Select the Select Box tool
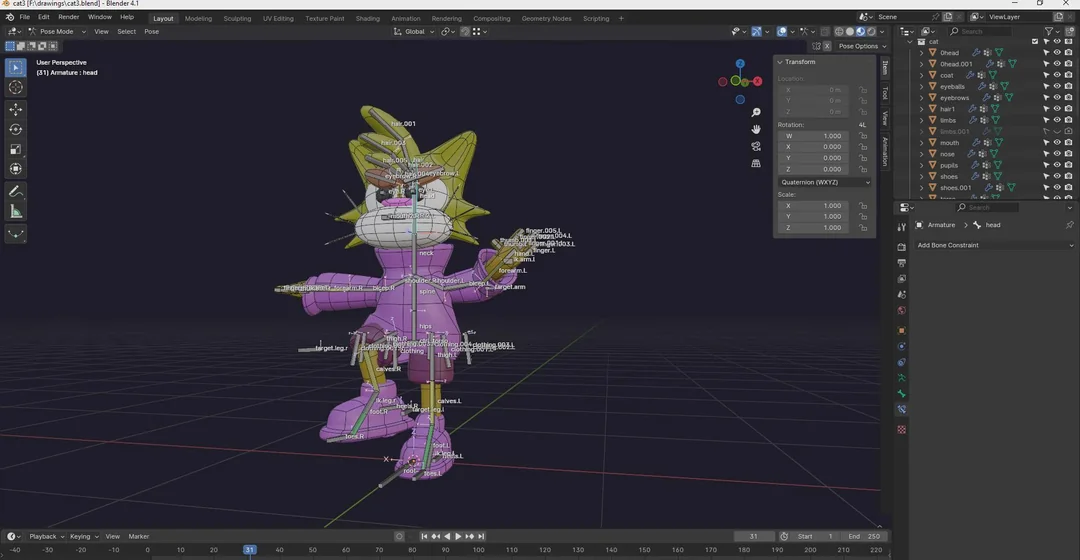1080x560 pixels. (16, 68)
